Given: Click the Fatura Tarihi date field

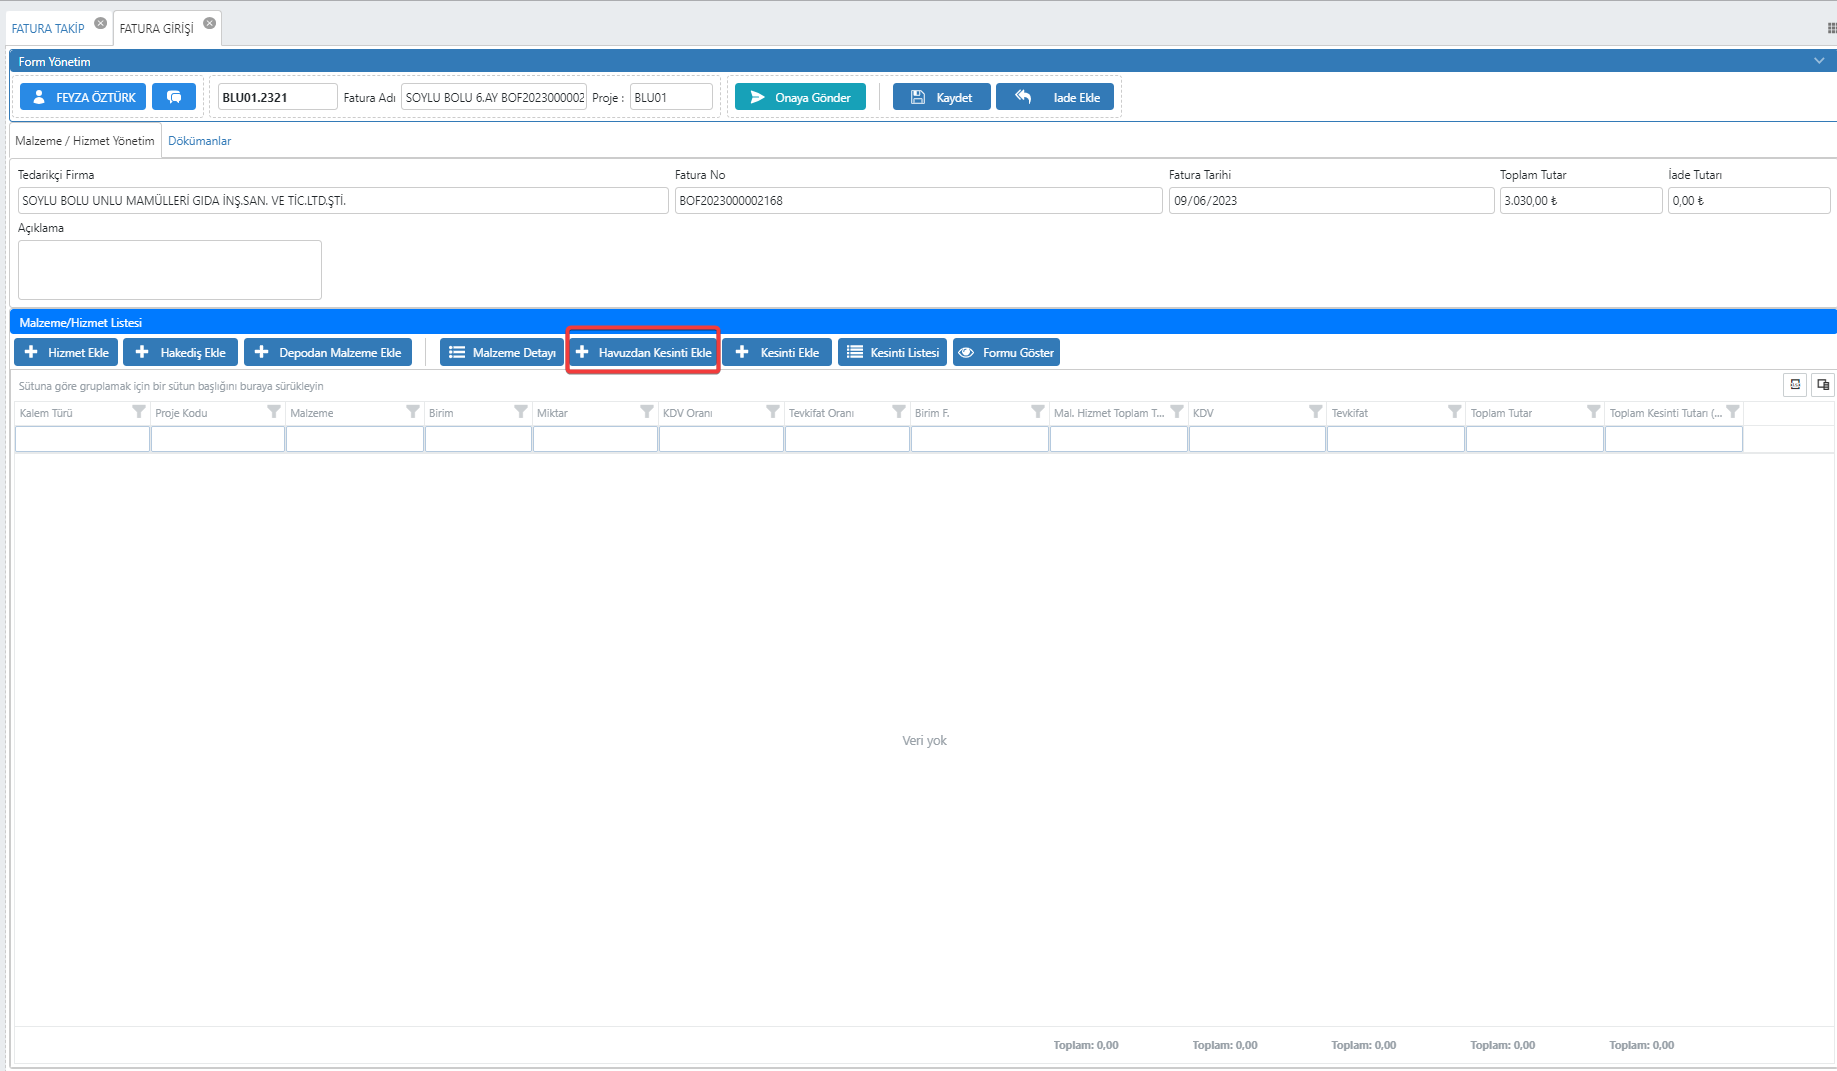Looking at the screenshot, I should pyautogui.click(x=1330, y=201).
